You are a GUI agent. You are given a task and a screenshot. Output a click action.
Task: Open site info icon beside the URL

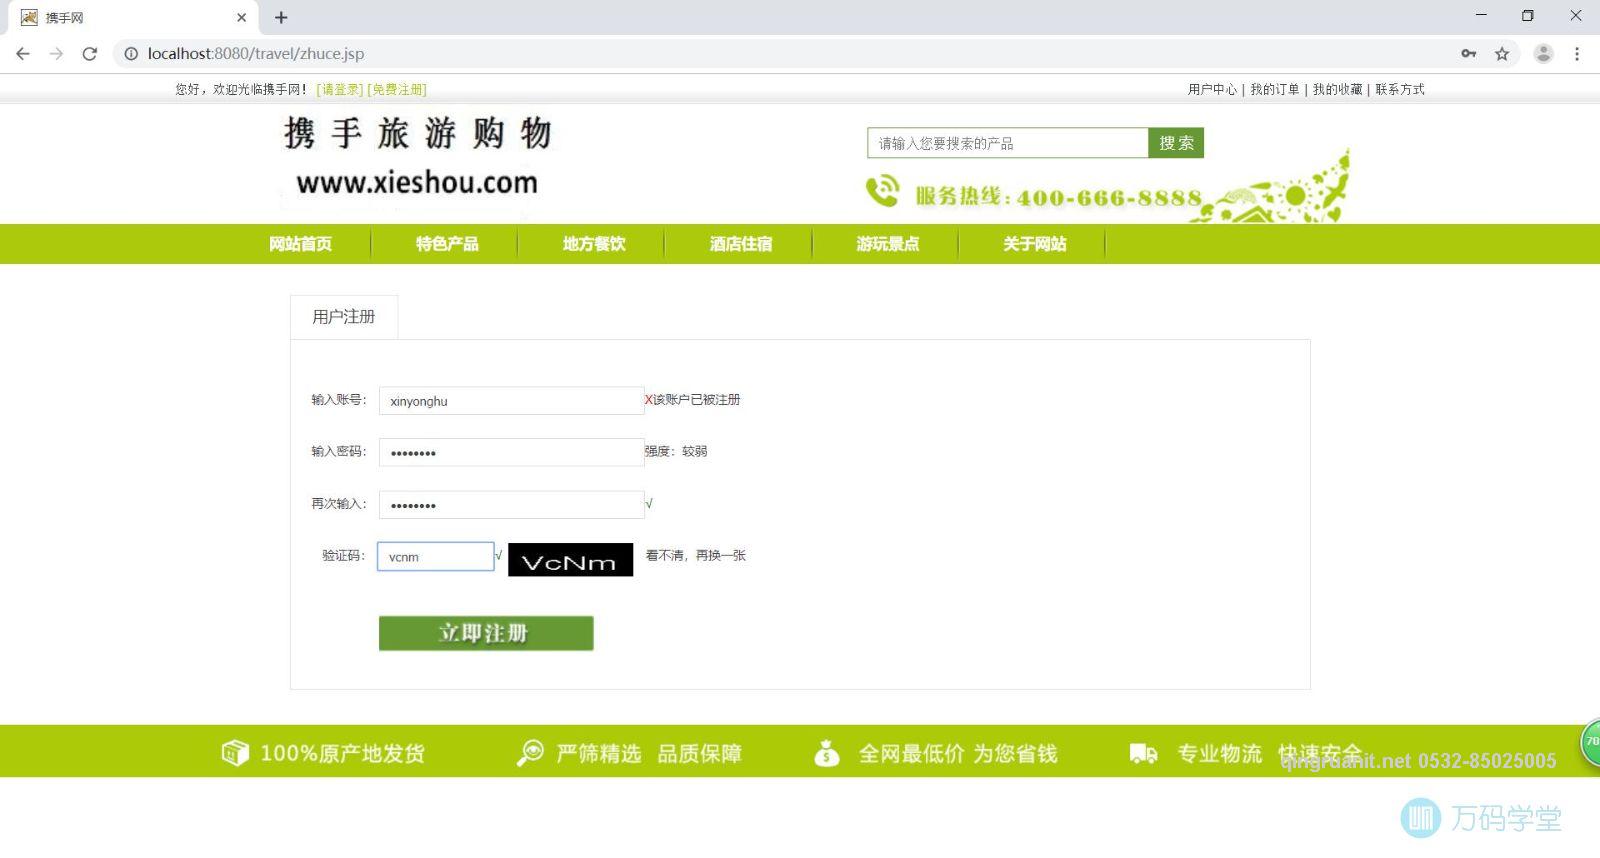130,54
